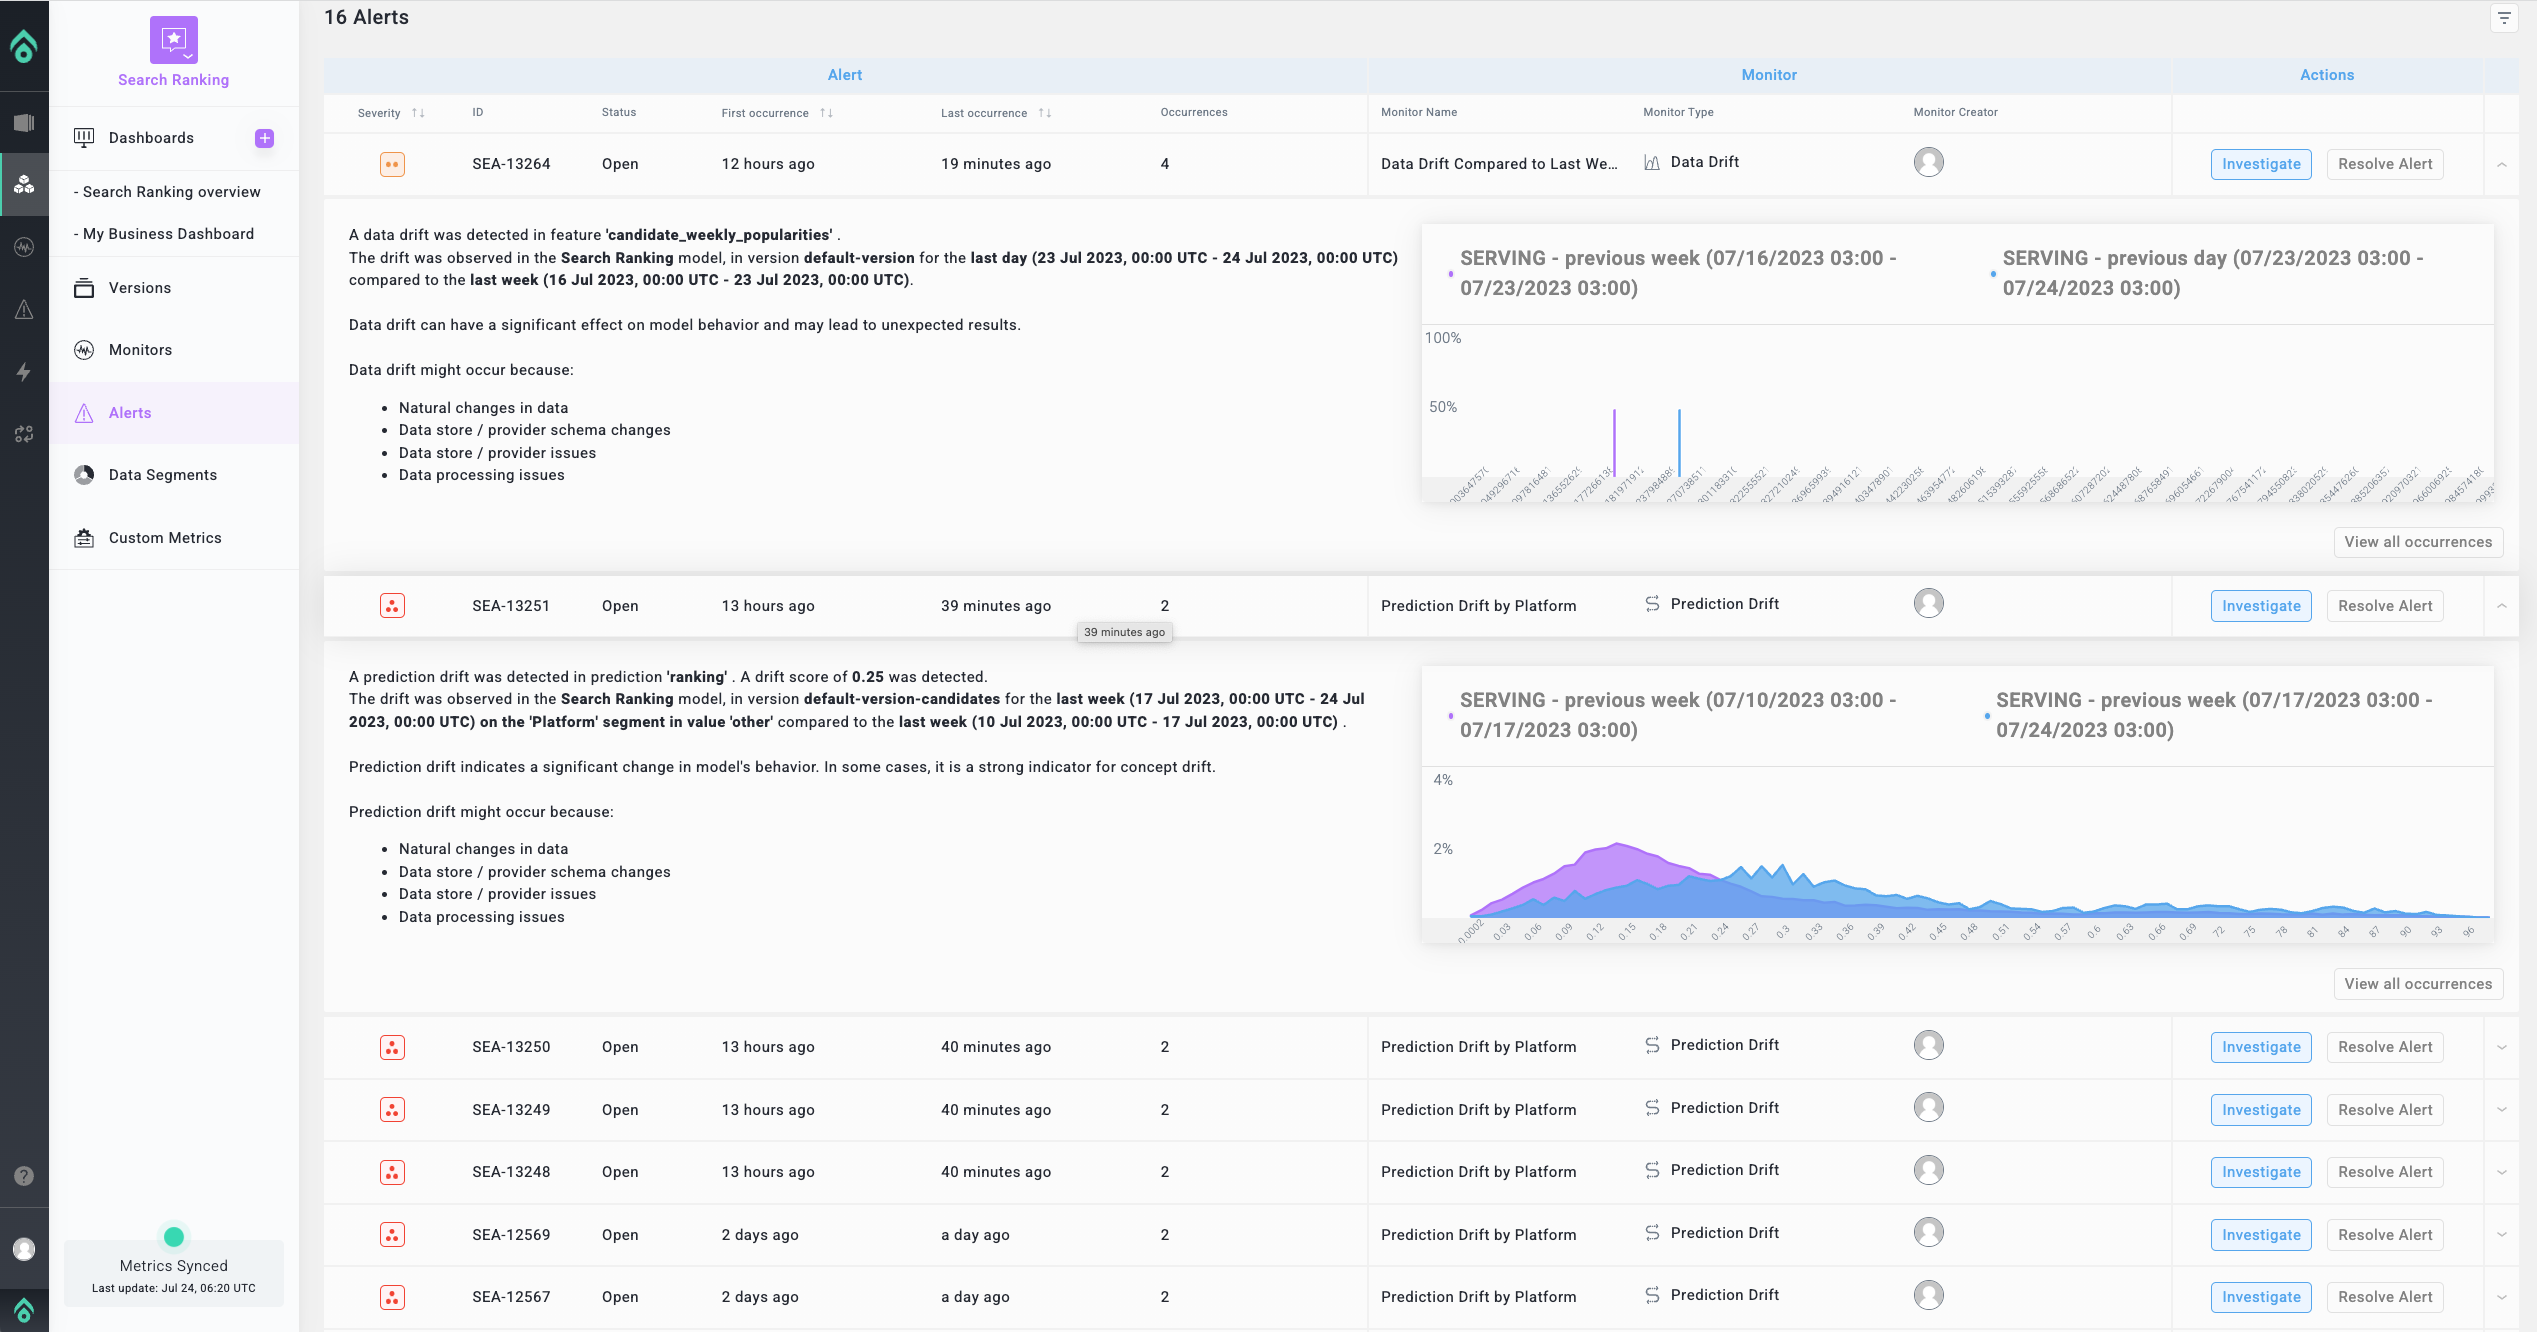2537x1332 pixels.
Task: Open the user profile avatar in sidebar
Action: [24, 1249]
